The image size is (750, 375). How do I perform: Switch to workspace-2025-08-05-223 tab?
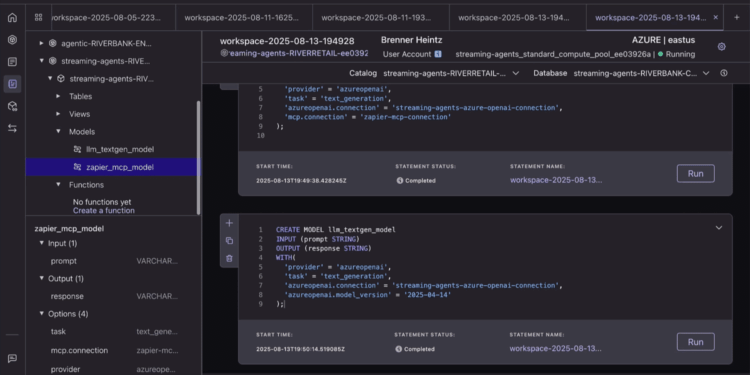107,18
